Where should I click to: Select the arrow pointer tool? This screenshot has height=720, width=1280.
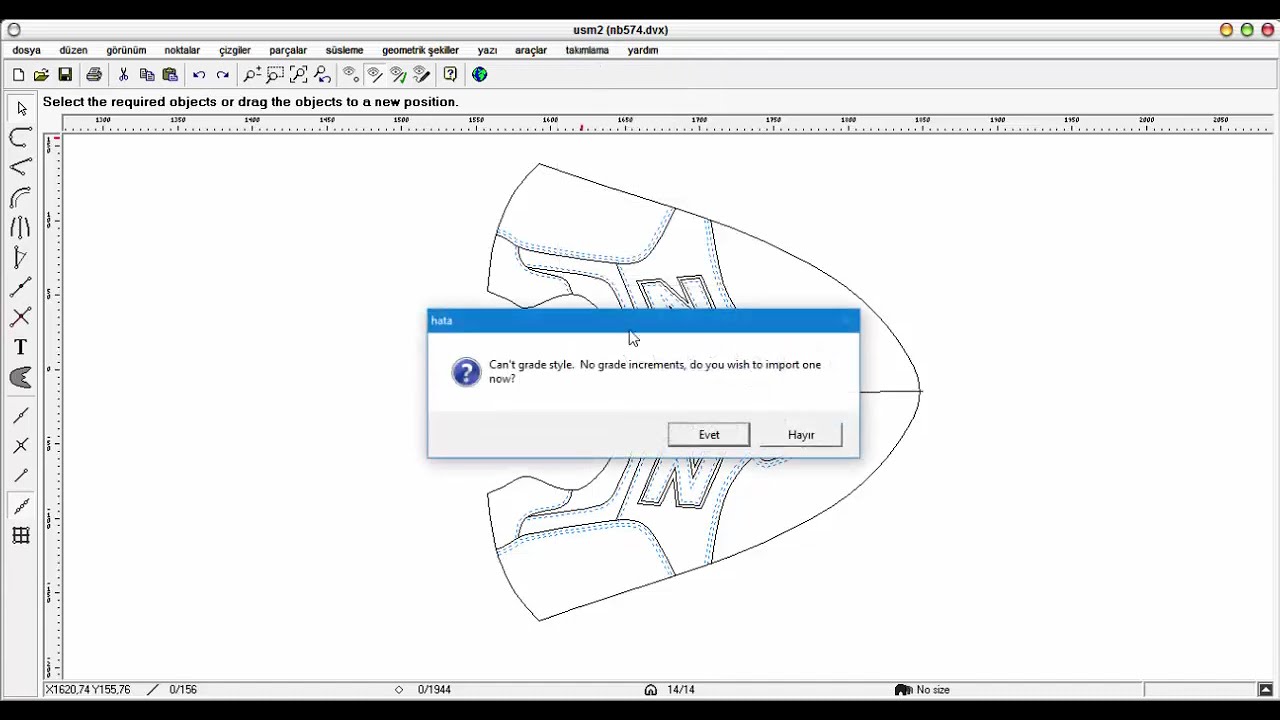[21, 108]
